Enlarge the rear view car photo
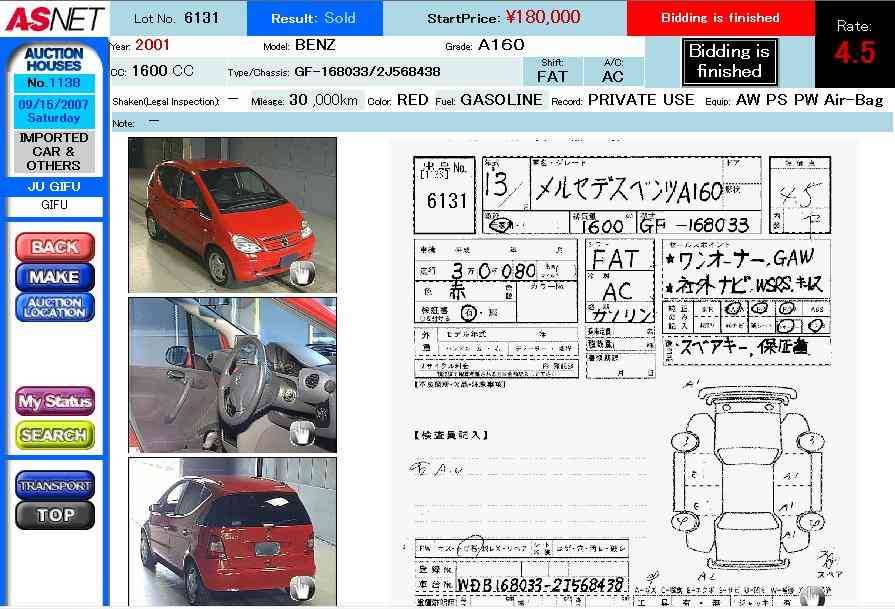The image size is (895, 609). pyautogui.click(x=232, y=531)
